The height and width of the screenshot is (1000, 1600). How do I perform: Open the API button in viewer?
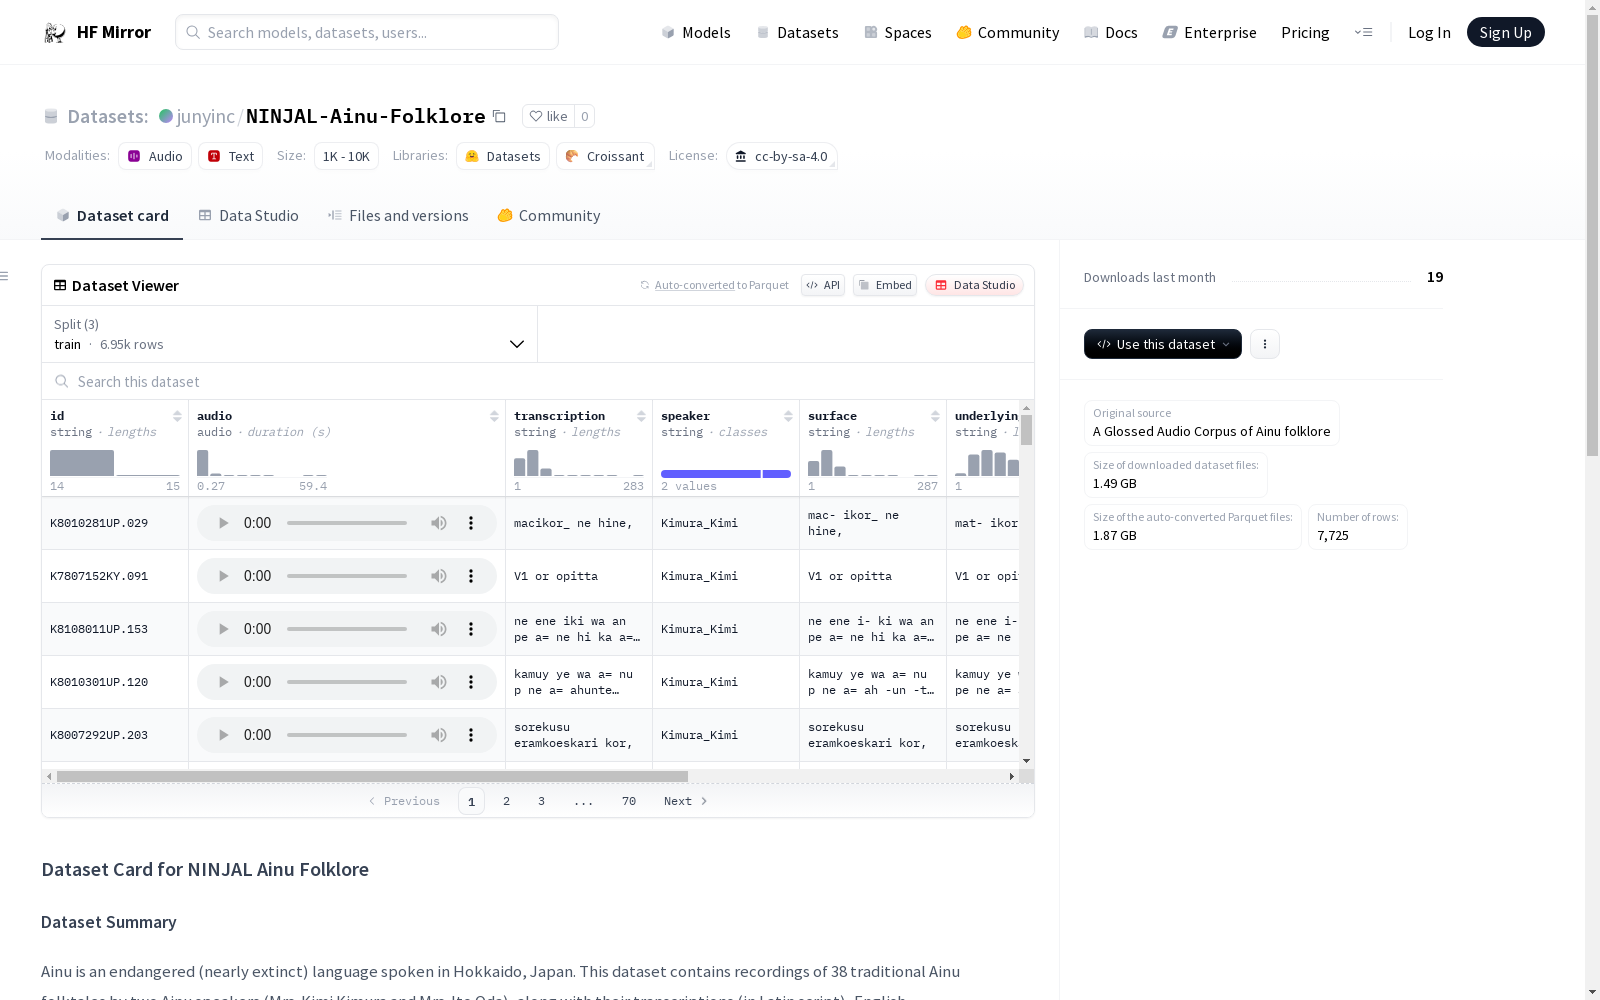point(823,285)
